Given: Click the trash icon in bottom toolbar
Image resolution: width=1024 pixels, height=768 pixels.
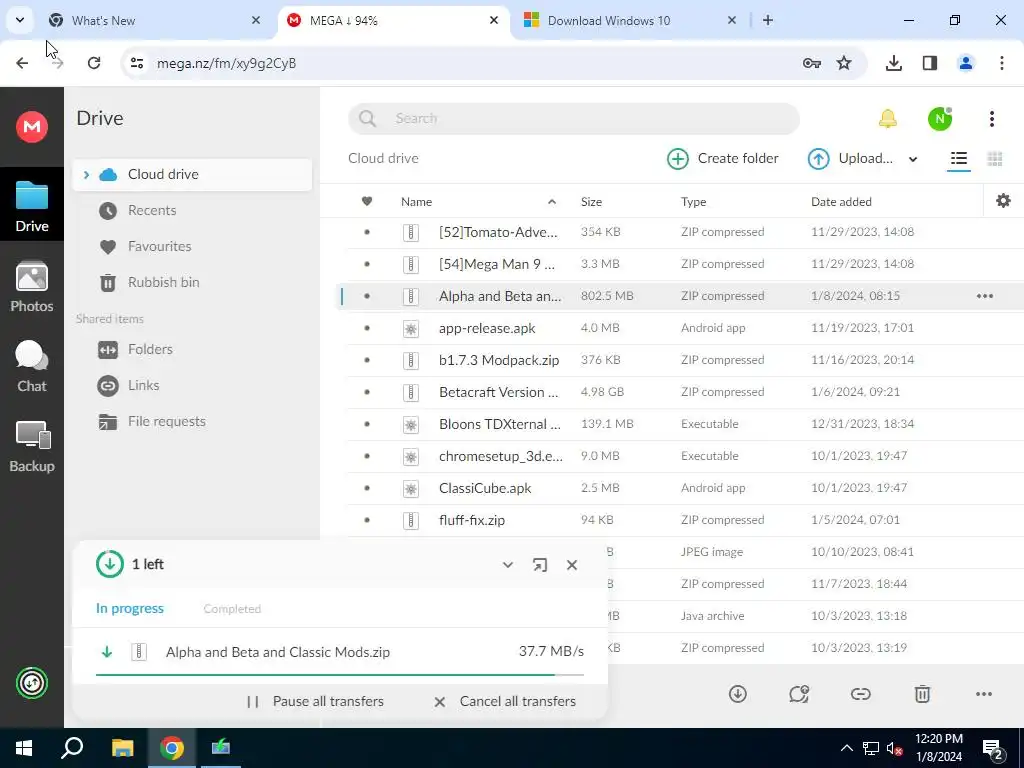Looking at the screenshot, I should [922, 694].
